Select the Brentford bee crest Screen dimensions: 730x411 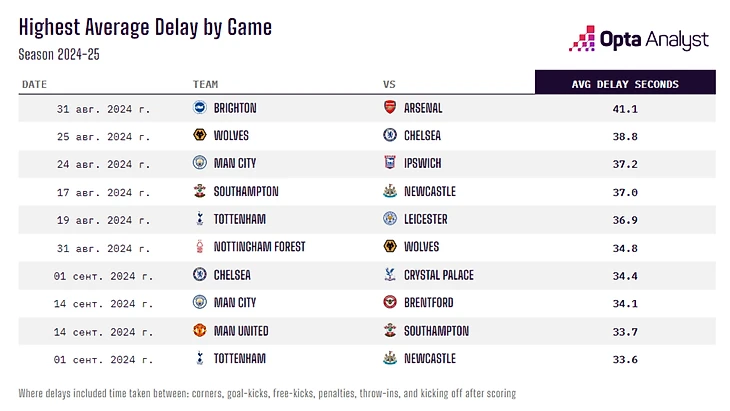(390, 302)
